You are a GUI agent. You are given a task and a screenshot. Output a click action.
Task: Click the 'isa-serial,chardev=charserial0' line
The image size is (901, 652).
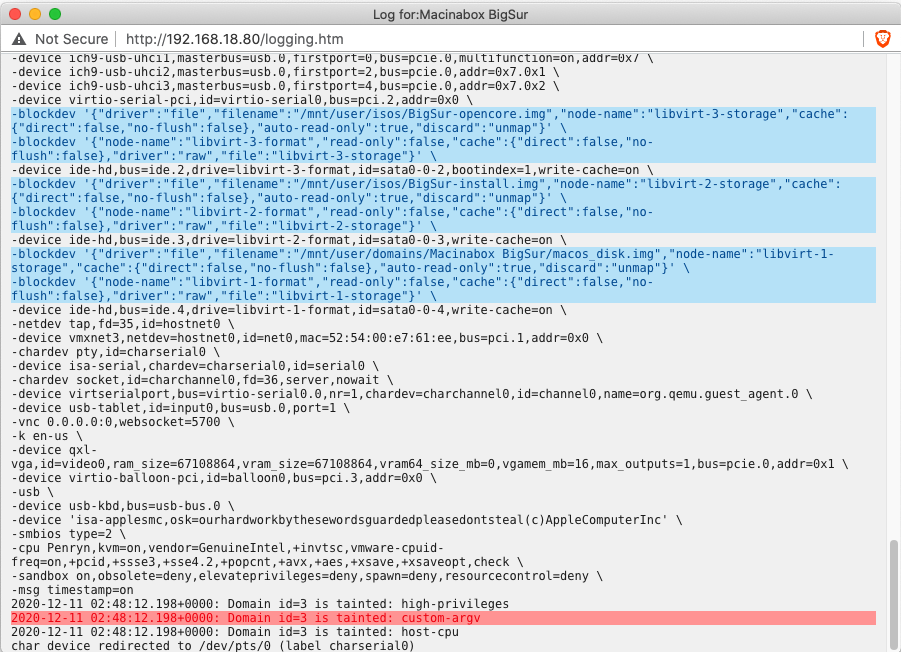coord(195,366)
